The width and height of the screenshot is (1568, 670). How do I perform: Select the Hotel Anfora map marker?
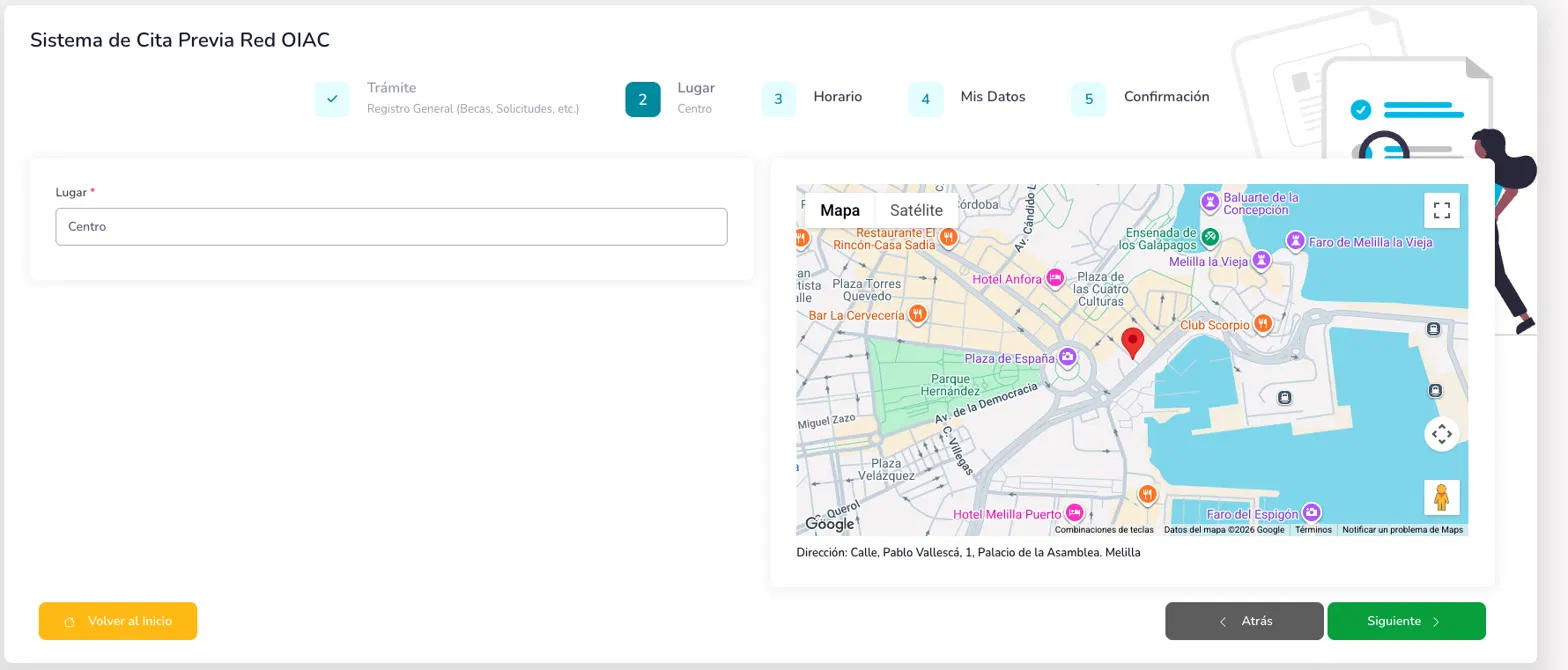(x=1055, y=279)
